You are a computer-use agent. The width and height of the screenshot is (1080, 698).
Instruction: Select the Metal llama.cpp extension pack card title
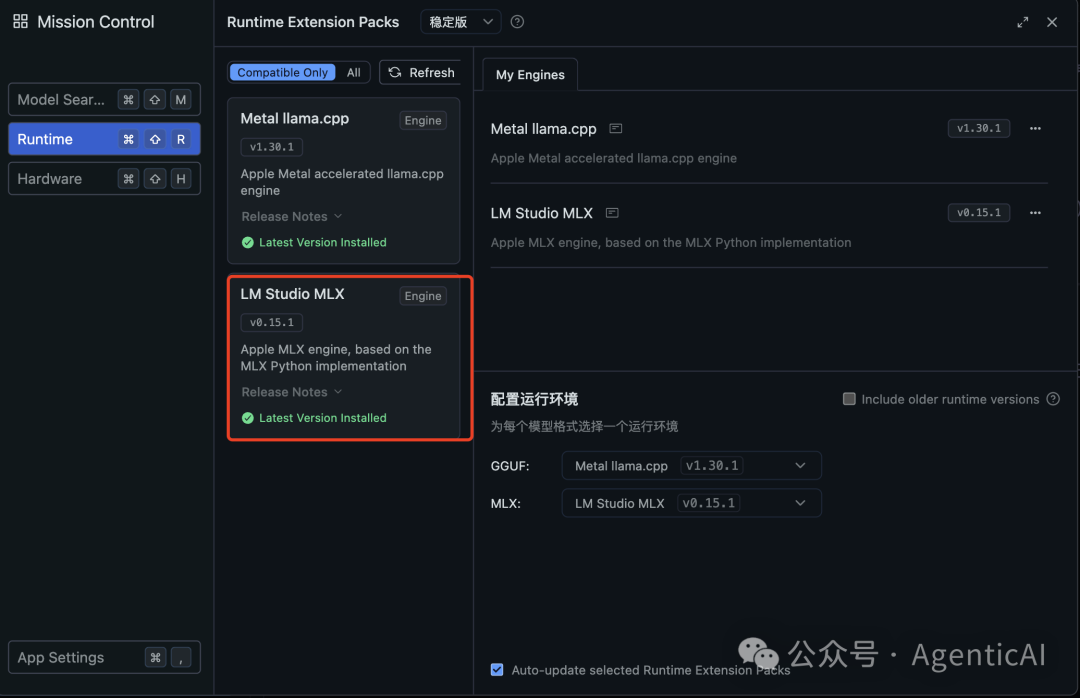(295, 119)
